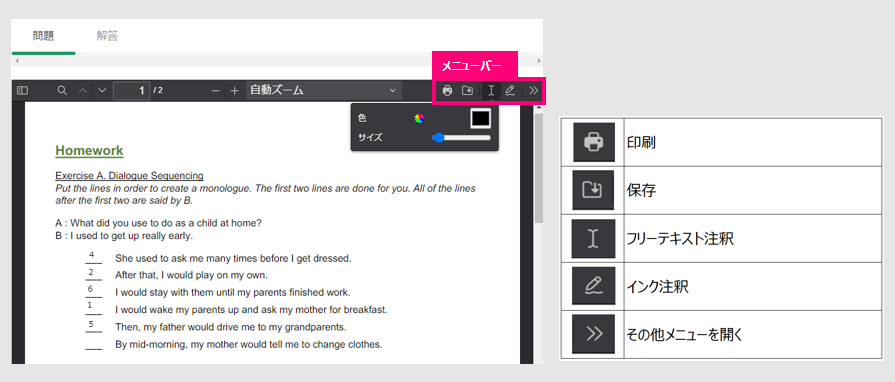Screen dimensions: 895x382
Task: Click the line 'Then, my father would drive me'
Action: pos(231,327)
